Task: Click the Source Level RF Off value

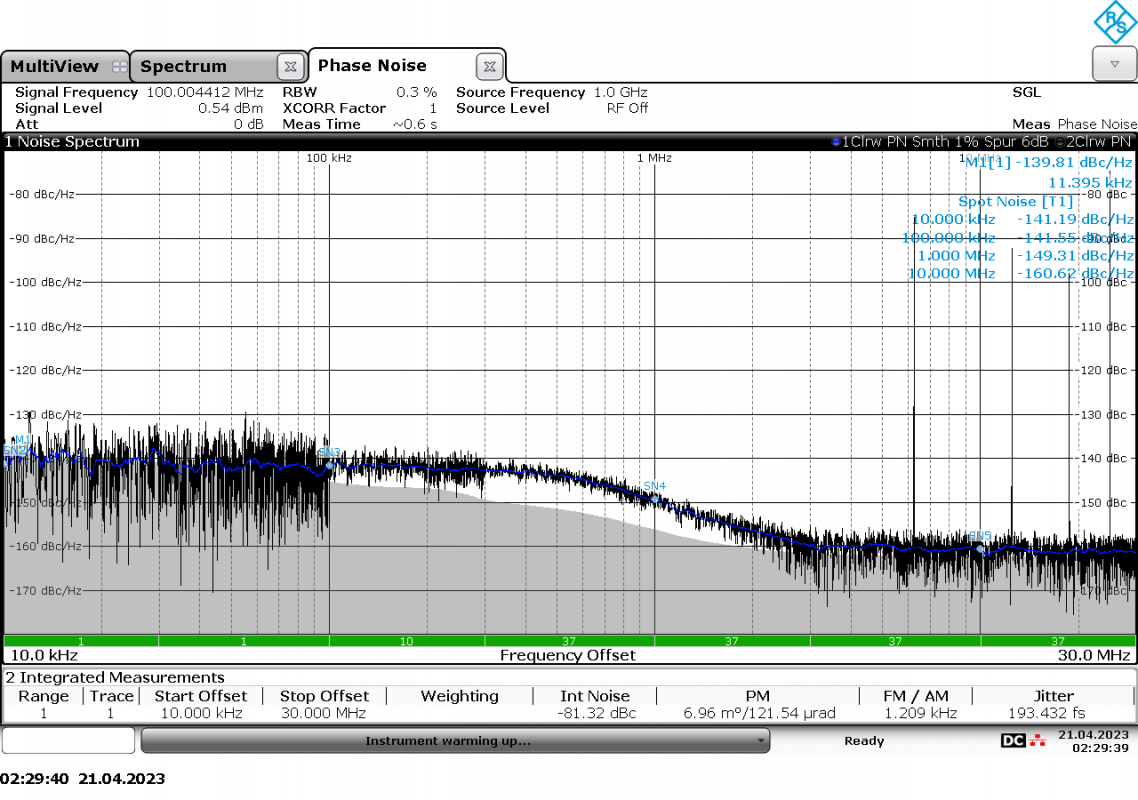Action: tap(627, 108)
